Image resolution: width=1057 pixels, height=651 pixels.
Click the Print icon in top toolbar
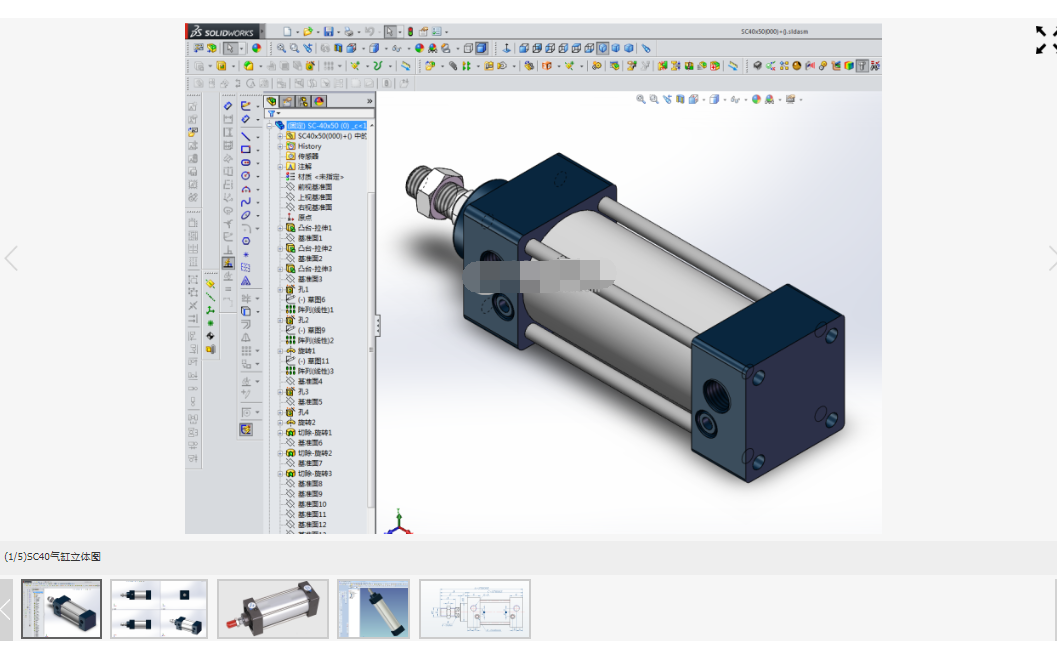point(349,32)
